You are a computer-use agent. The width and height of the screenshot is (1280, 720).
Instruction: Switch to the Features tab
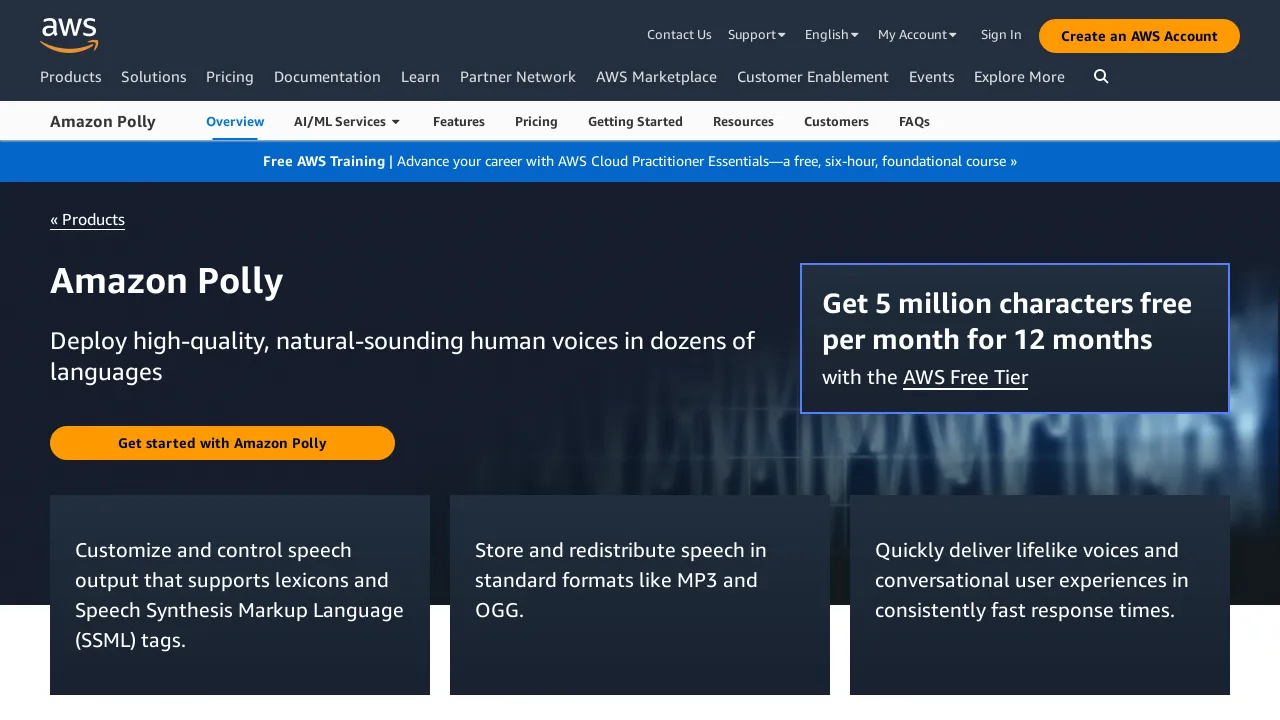click(x=458, y=121)
